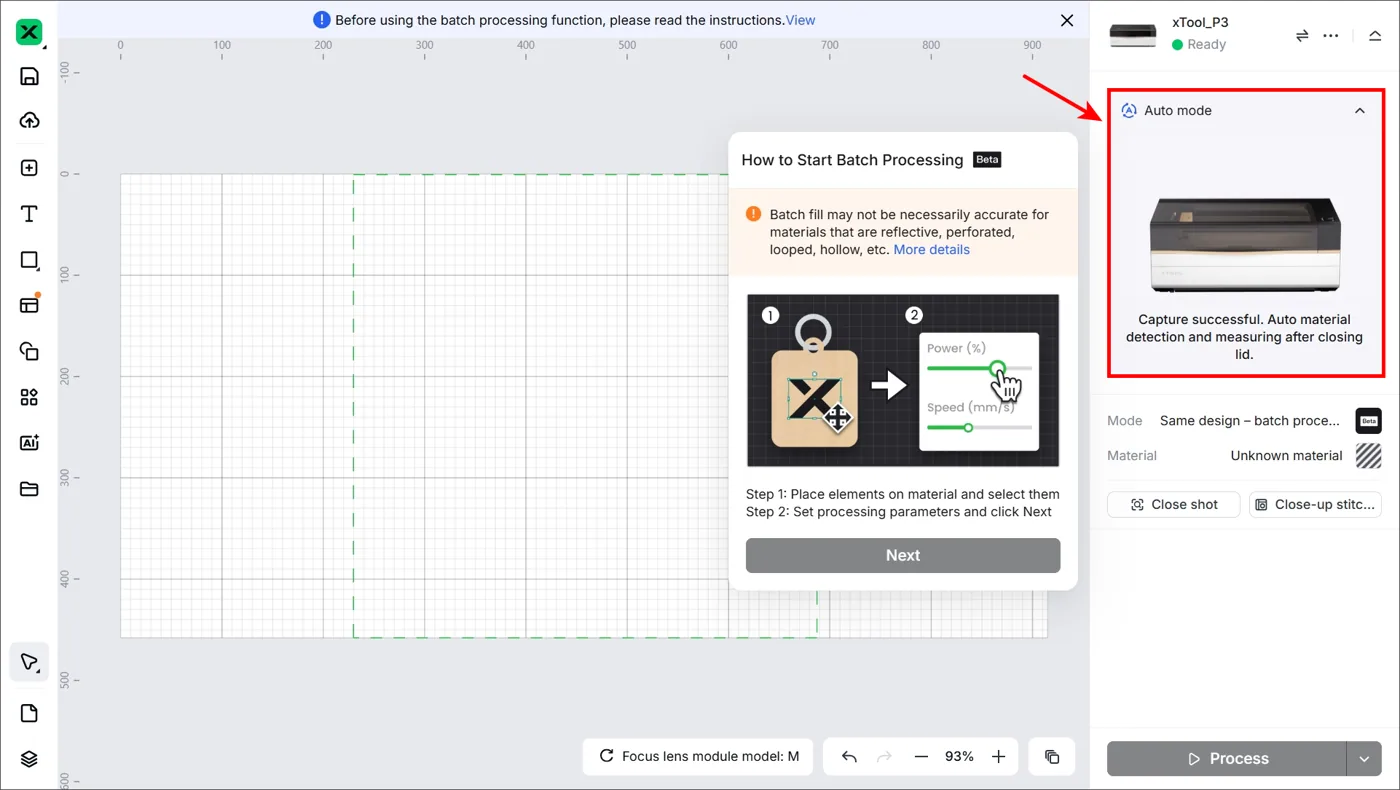
Task: Open the cloud upload icon
Action: point(29,121)
